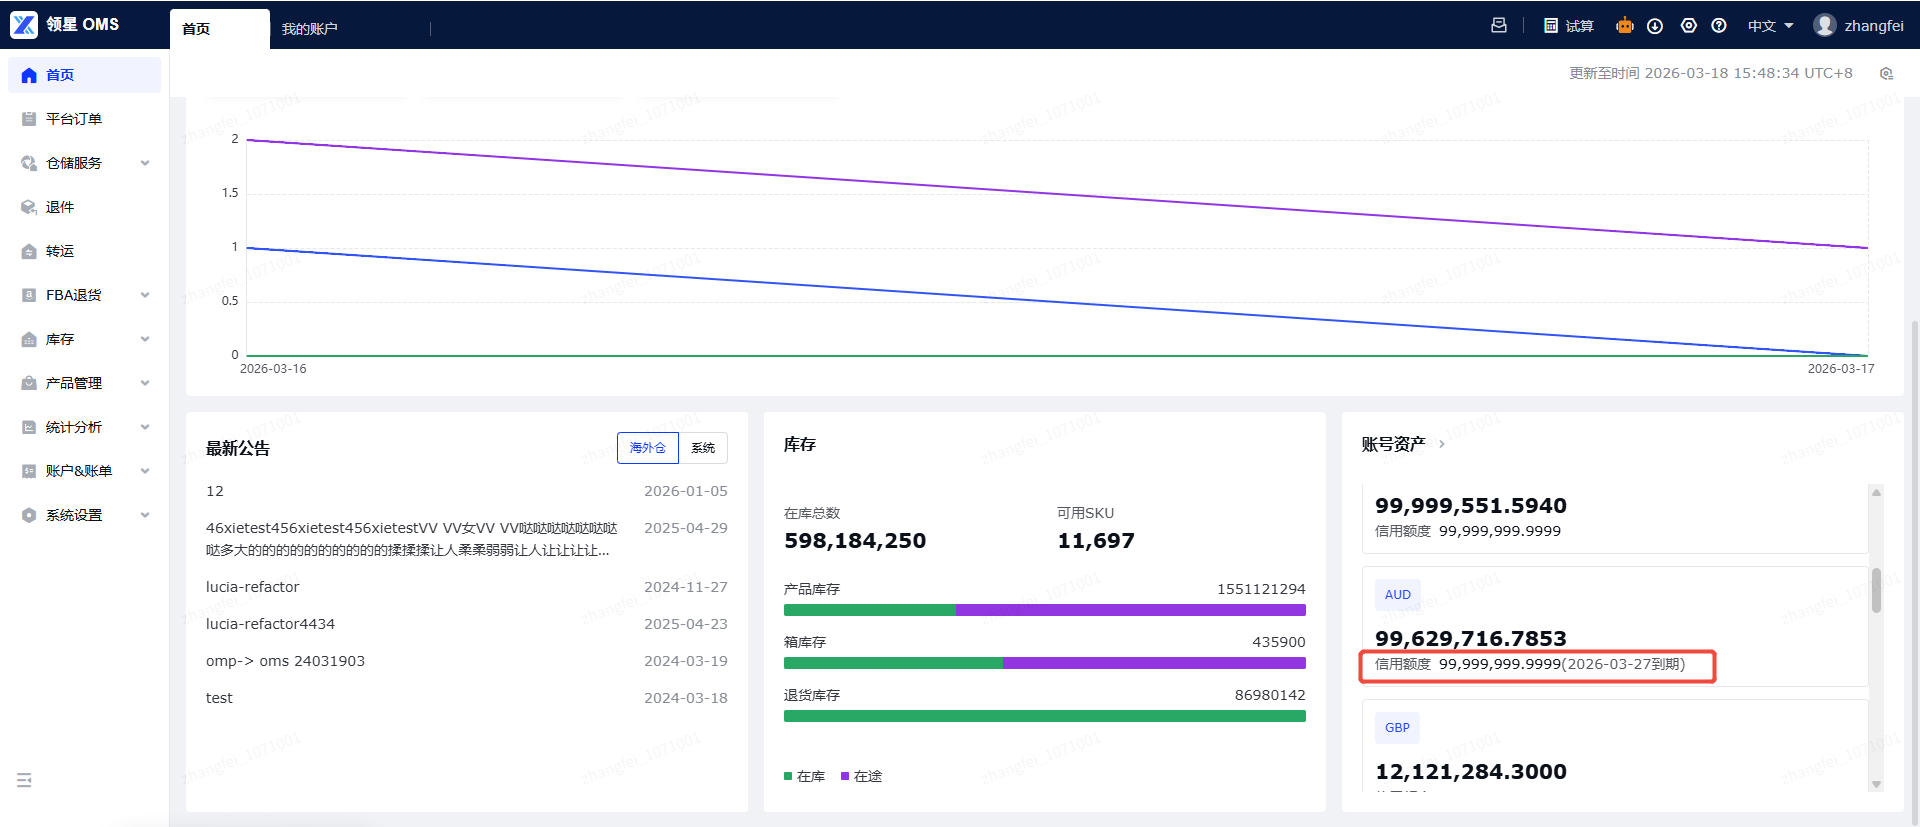1920x827 pixels.
Task: Click the AUD currency tag
Action: [x=1398, y=595]
